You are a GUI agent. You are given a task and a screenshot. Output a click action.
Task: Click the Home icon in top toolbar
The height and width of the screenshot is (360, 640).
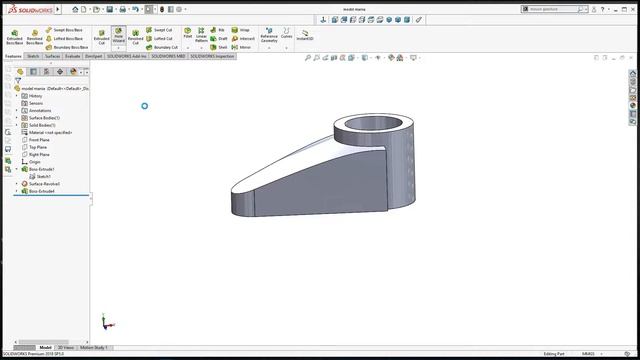tap(75, 9)
